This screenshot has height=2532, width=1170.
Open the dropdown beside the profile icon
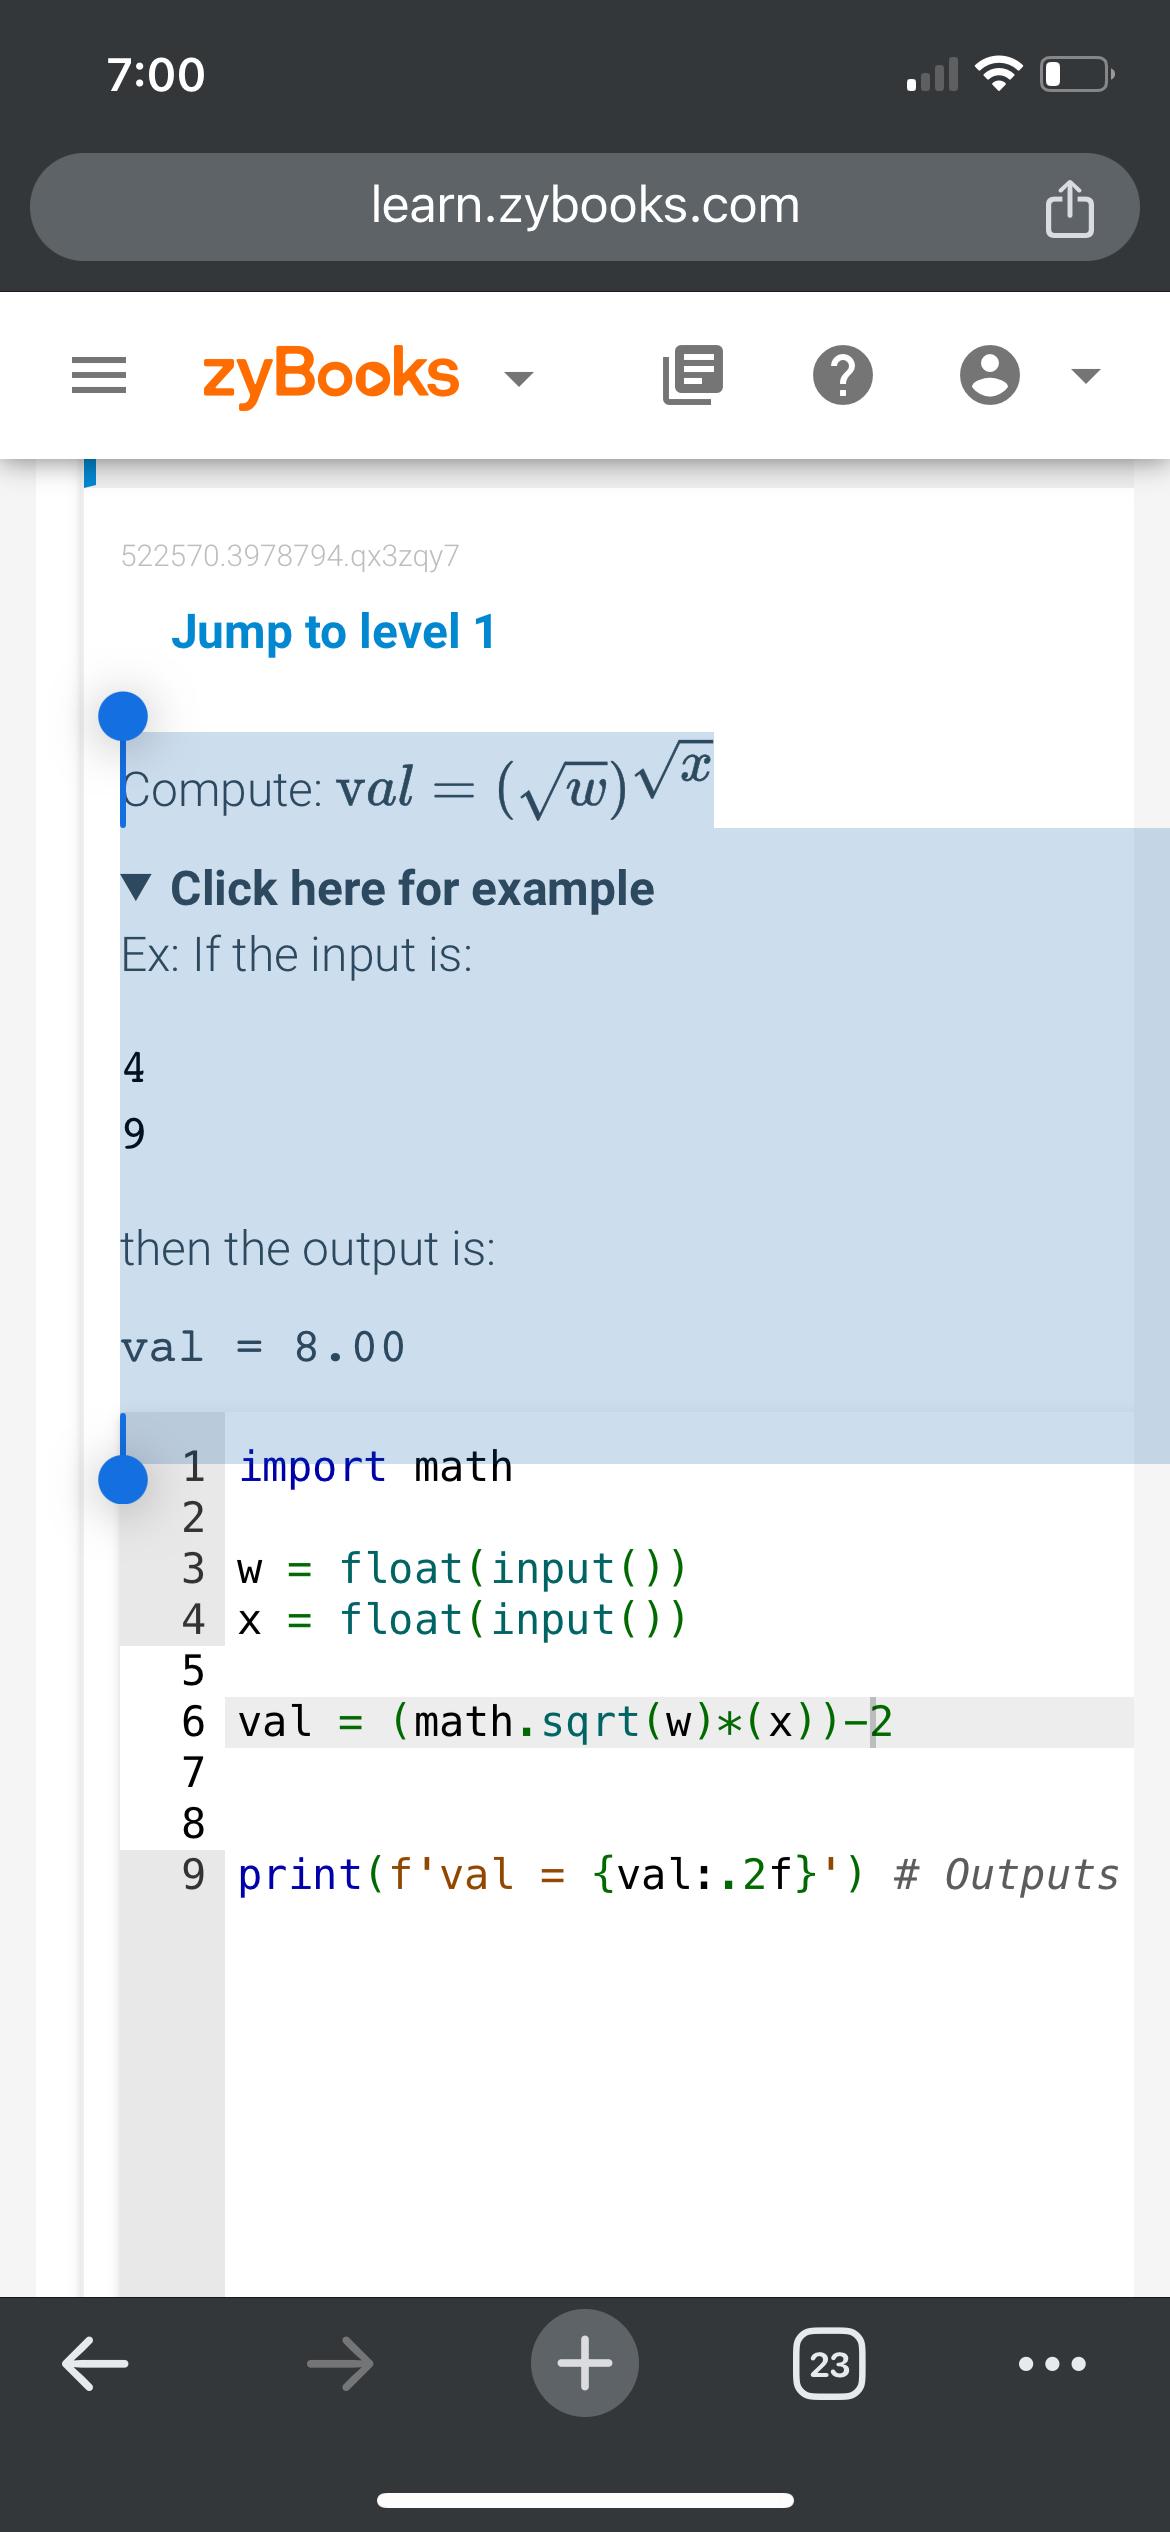[1084, 374]
